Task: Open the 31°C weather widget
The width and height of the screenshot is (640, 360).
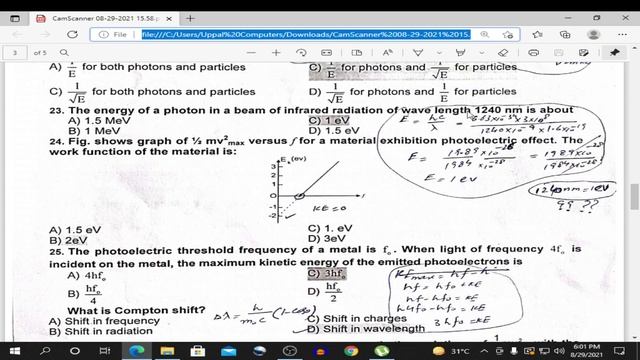Action: point(452,351)
